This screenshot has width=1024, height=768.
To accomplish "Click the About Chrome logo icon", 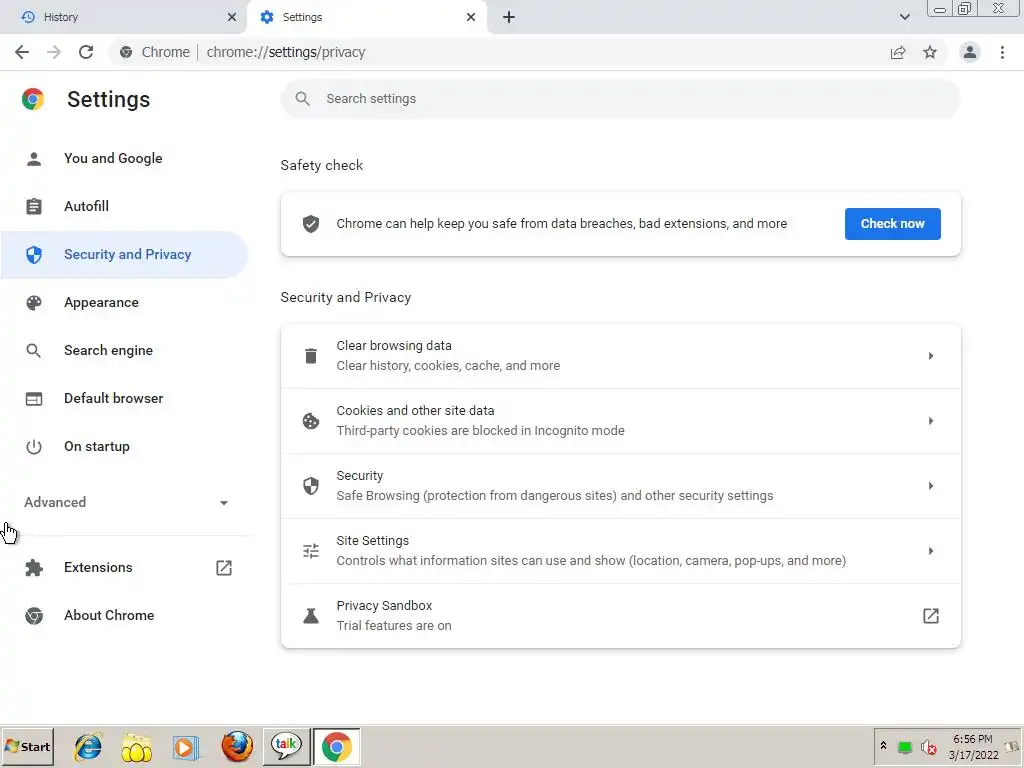I will [x=34, y=616].
